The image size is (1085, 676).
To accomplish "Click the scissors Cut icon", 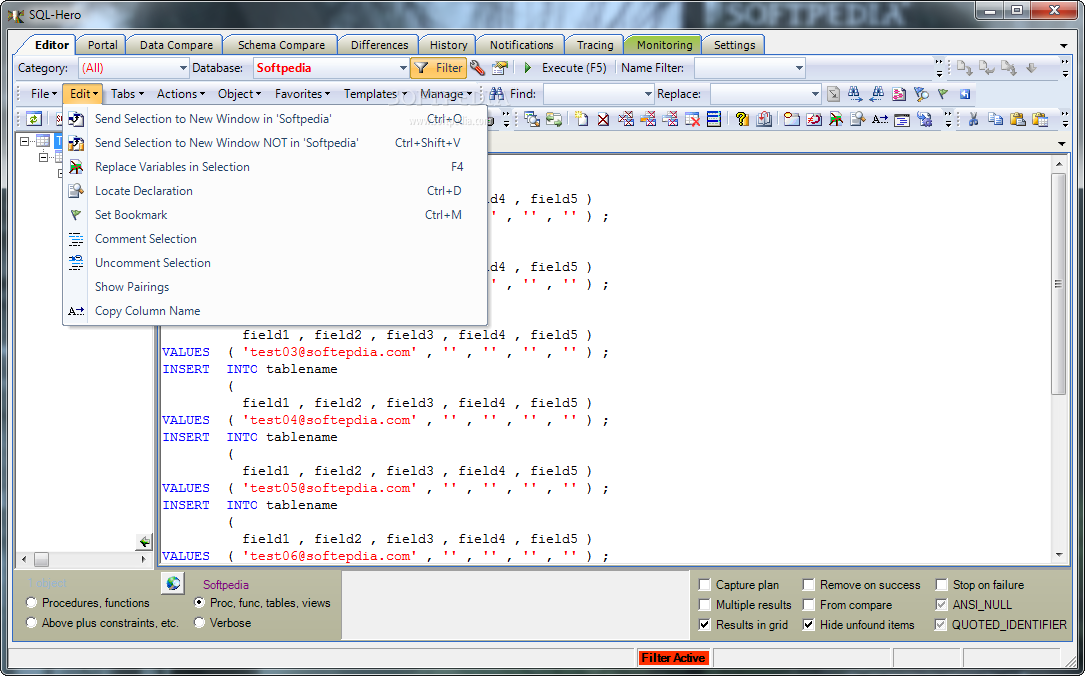I will [x=973, y=119].
